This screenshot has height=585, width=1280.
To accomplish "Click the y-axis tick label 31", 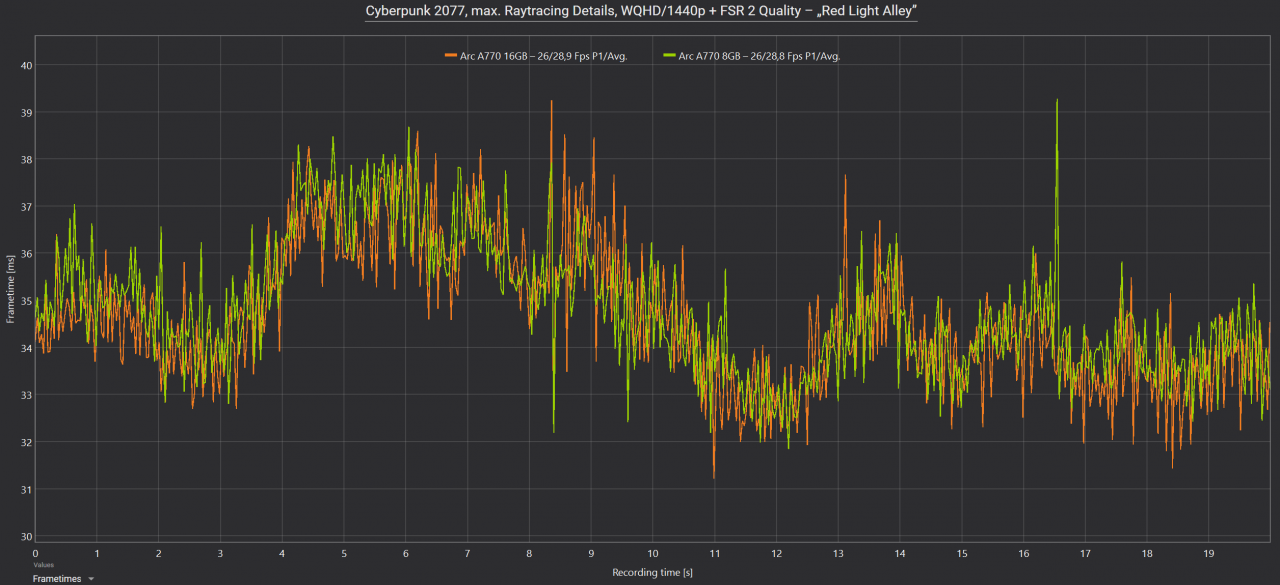I will (26, 488).
